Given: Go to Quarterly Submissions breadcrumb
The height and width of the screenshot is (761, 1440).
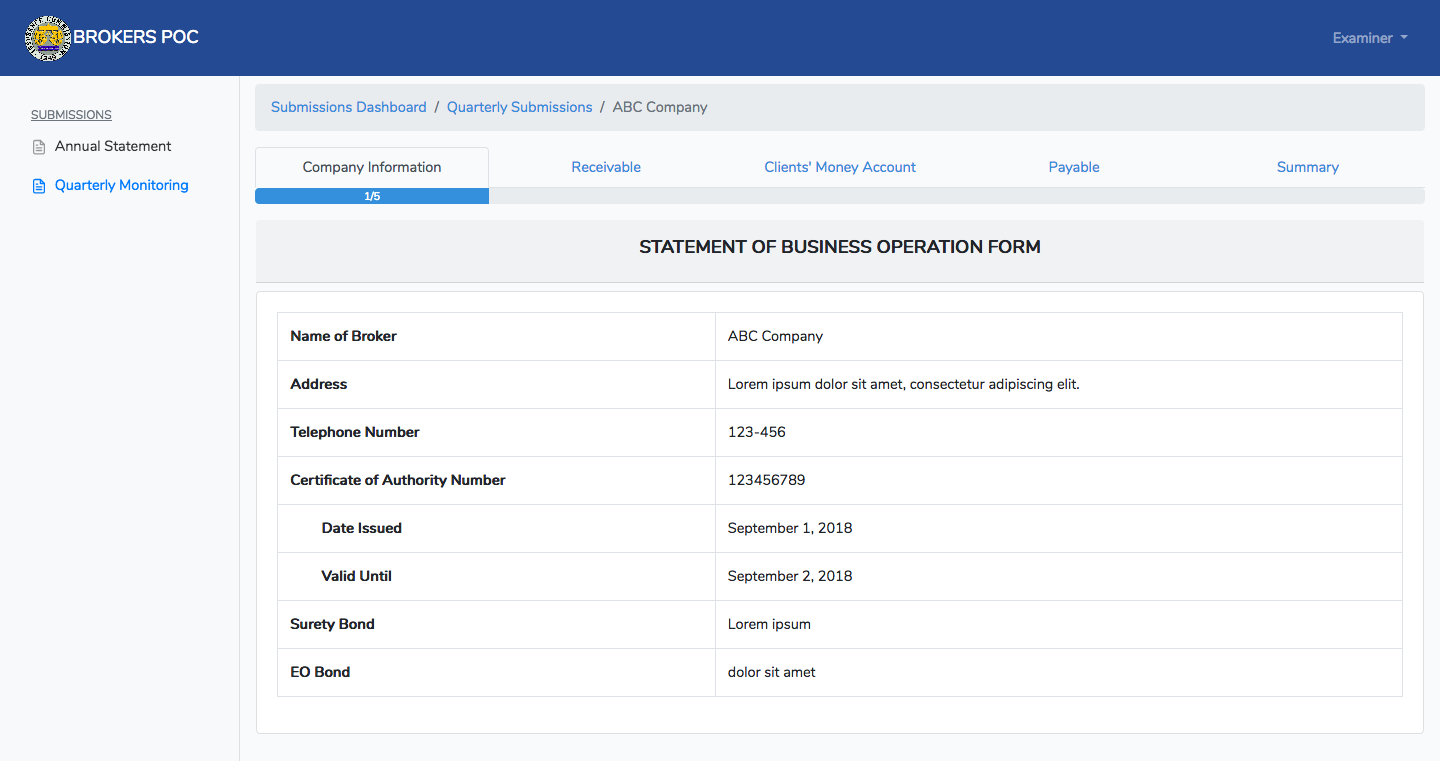Looking at the screenshot, I should coord(520,107).
